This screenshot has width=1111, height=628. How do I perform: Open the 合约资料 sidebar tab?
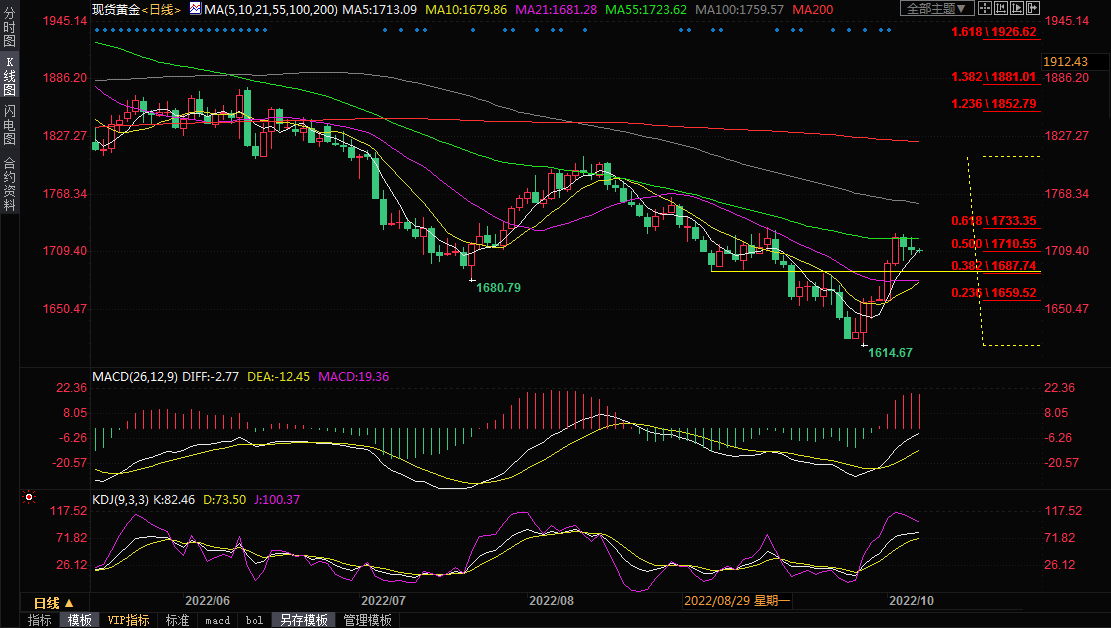tap(9, 183)
